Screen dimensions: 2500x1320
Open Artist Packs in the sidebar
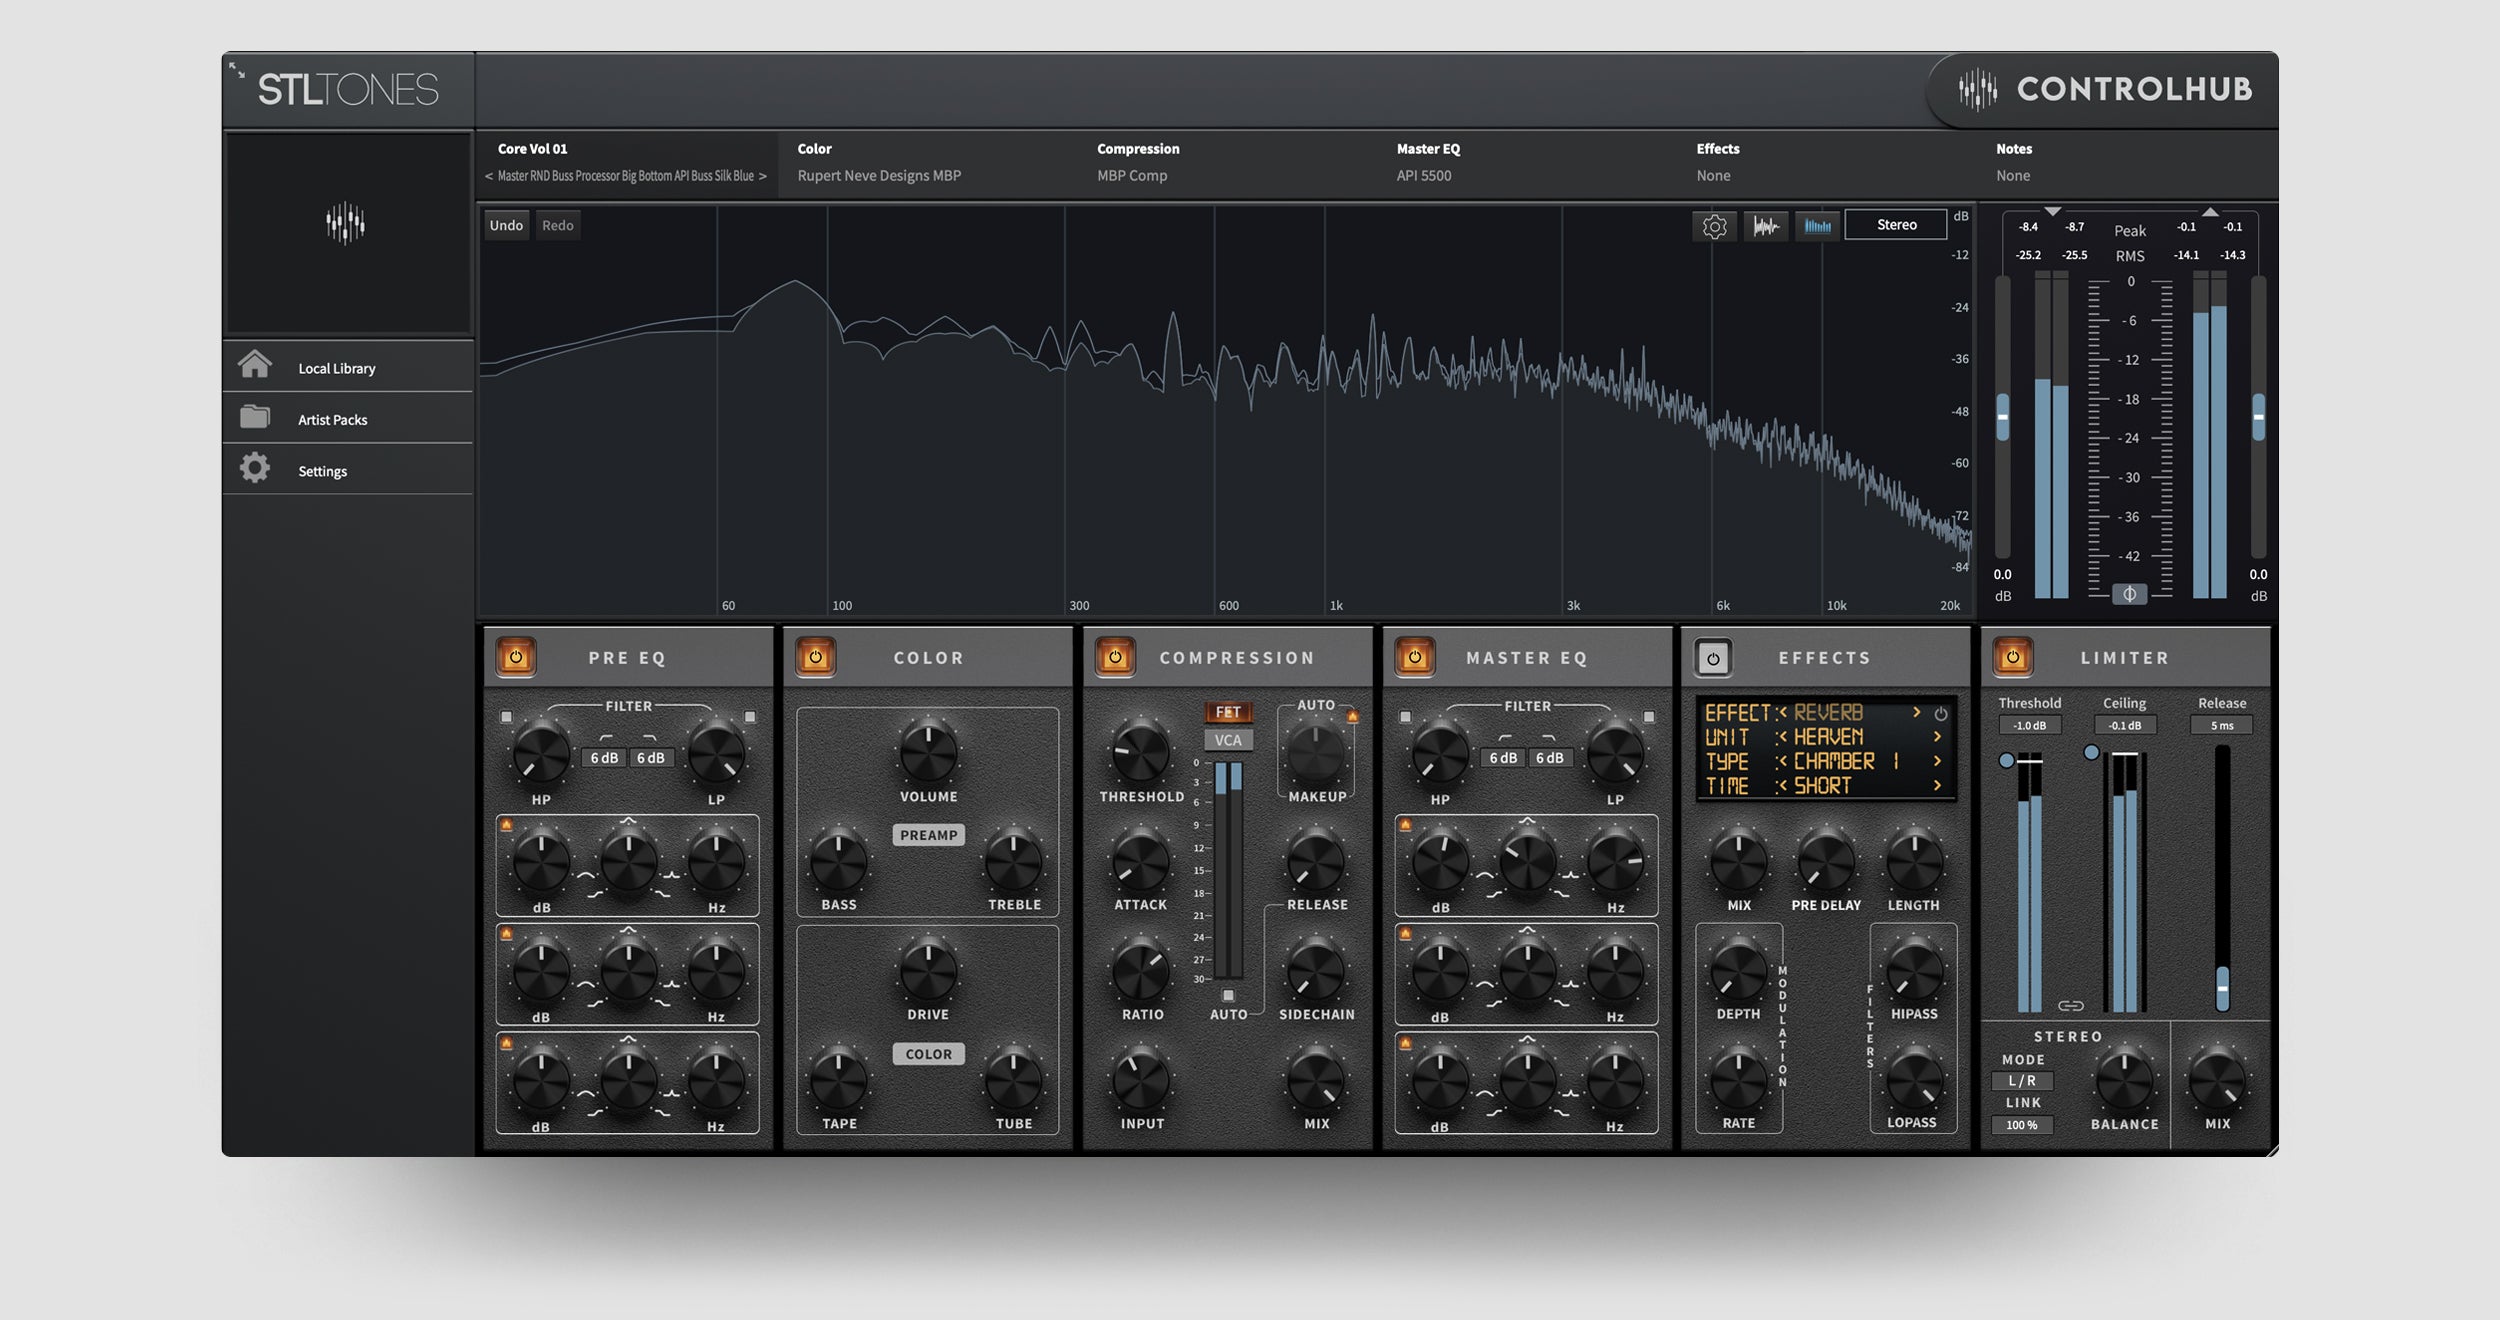(x=348, y=419)
